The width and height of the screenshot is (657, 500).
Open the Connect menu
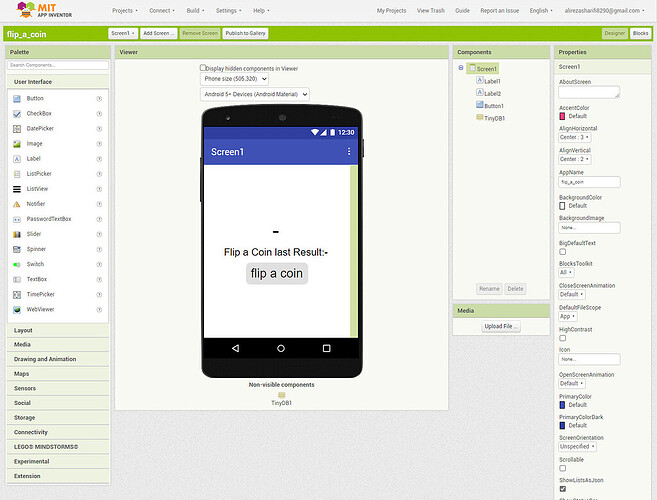click(162, 10)
